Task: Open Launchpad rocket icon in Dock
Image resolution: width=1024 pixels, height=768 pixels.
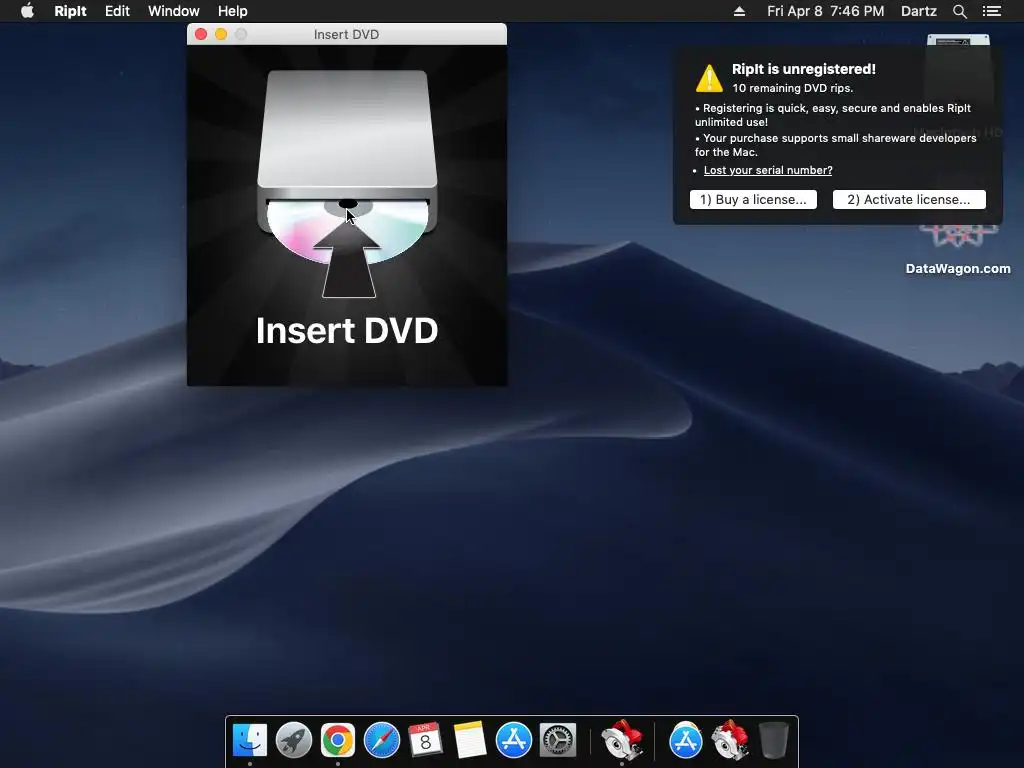Action: coord(294,741)
